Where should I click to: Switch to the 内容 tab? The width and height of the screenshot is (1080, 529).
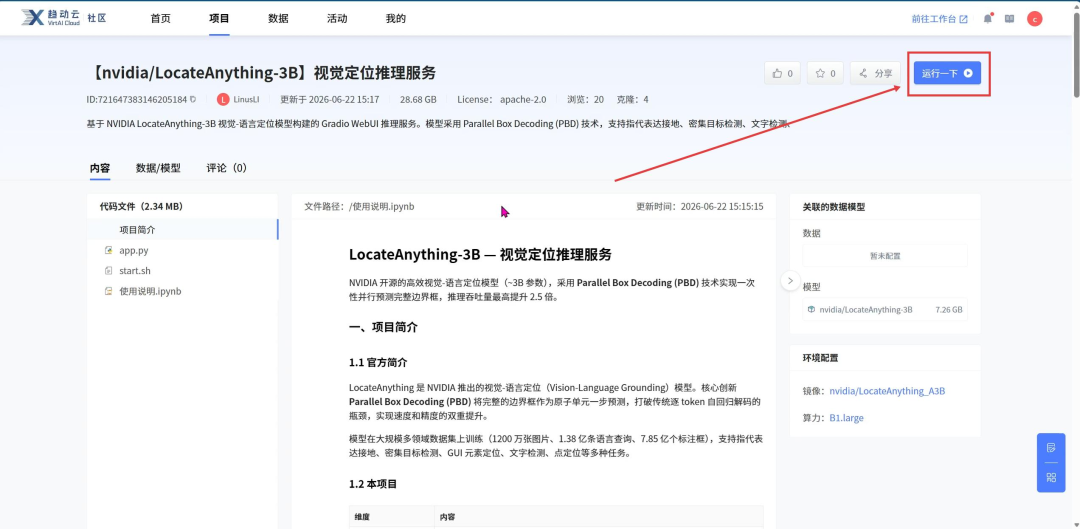click(x=100, y=168)
